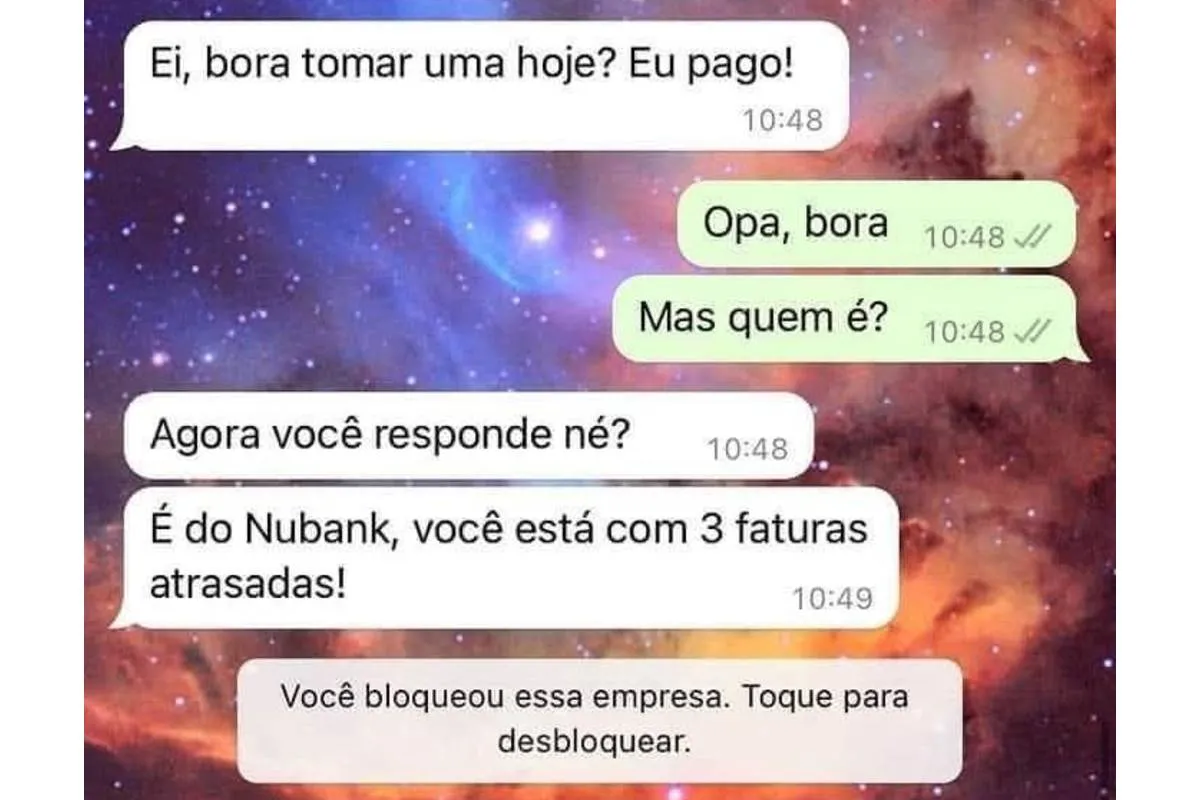Click the double check mark on "Opa, bora"
This screenshot has width=1200, height=800.
tap(1031, 238)
